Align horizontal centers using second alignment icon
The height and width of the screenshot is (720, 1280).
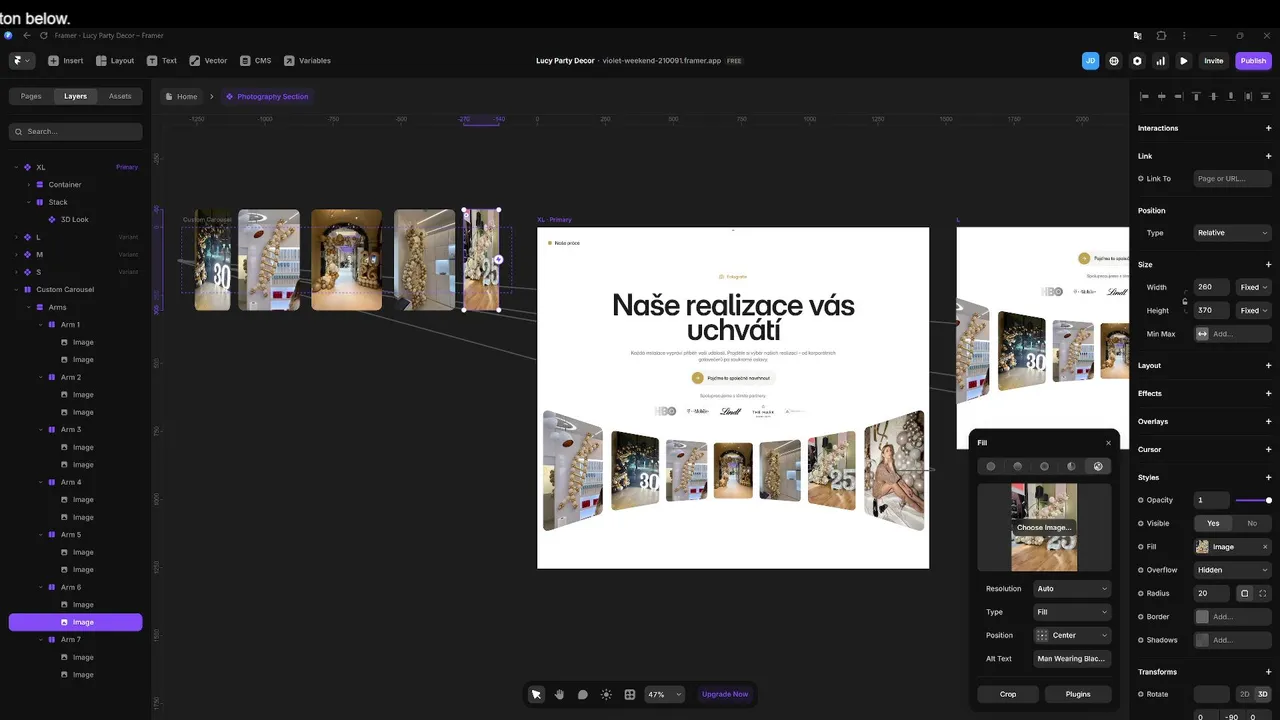1161,96
